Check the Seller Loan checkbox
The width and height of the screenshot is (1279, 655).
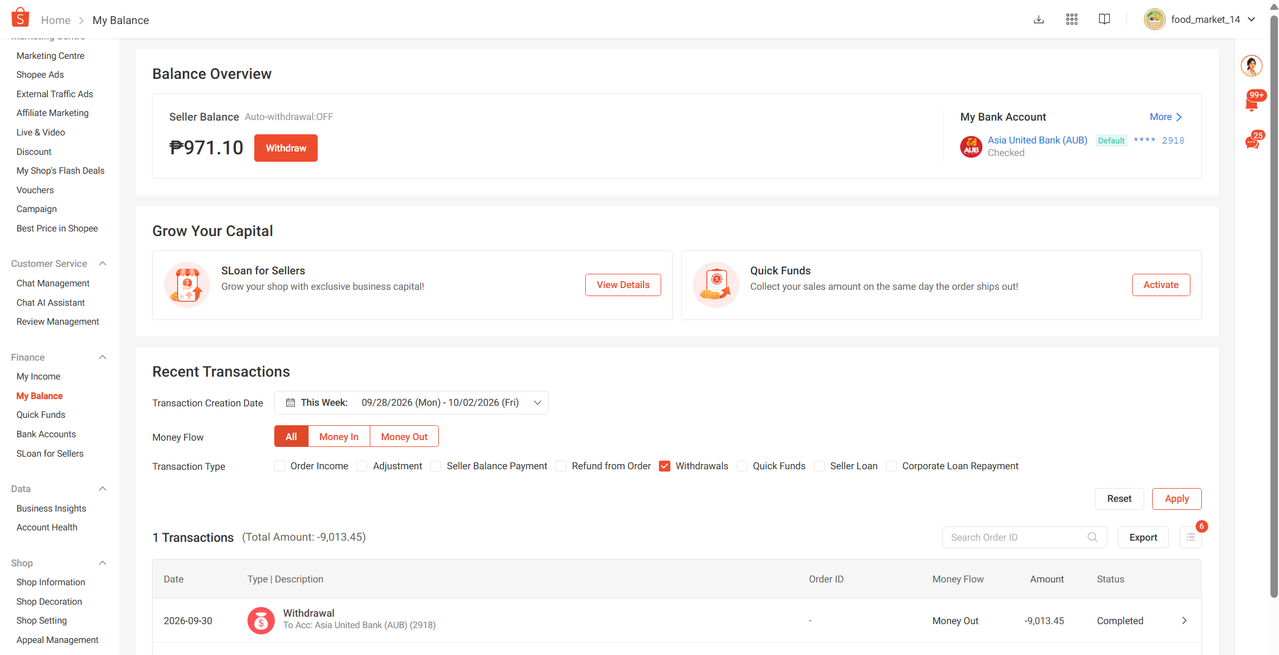(x=820, y=466)
